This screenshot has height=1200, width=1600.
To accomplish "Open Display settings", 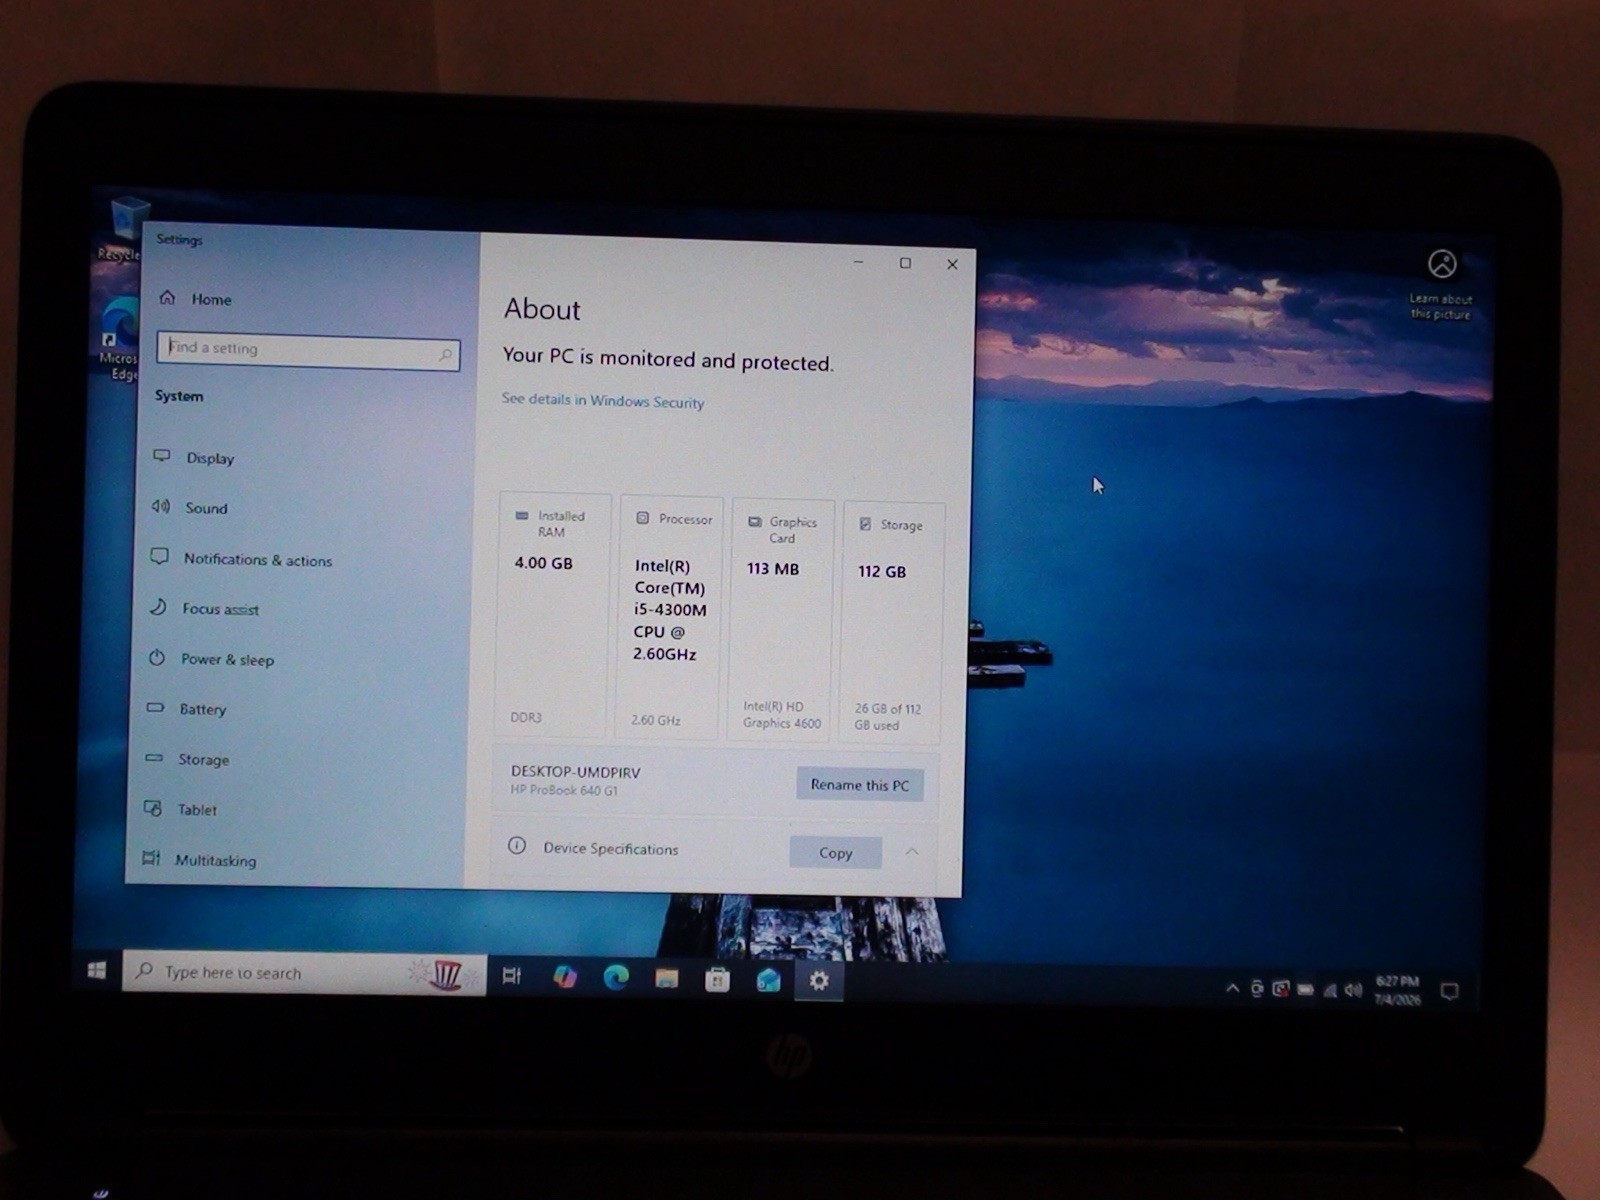I will coord(193,457).
